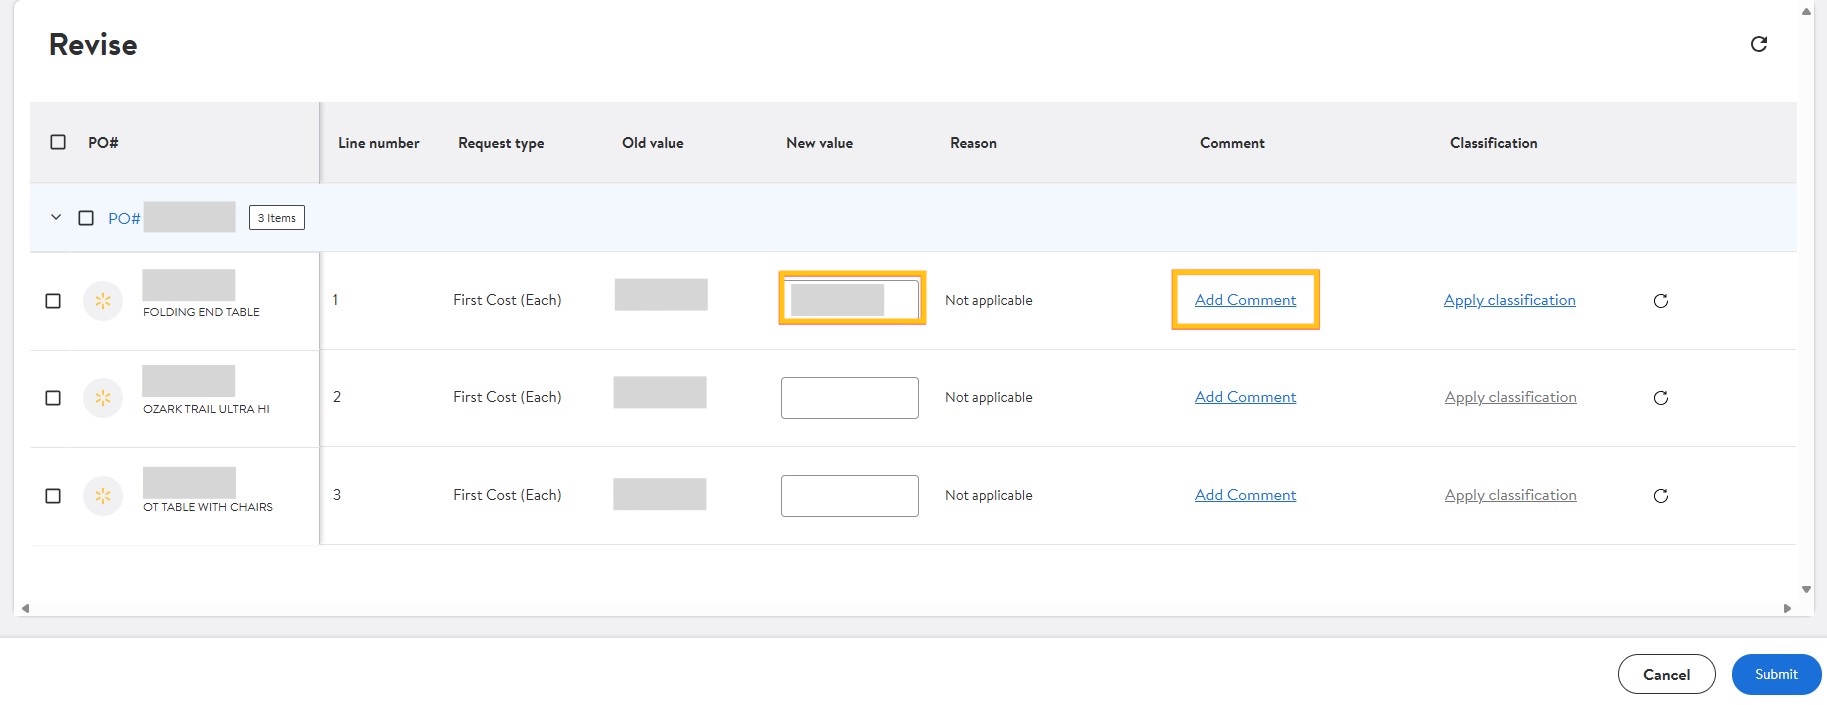
Task: Reset the FOLDING END TABLE row
Action: pyautogui.click(x=1661, y=301)
